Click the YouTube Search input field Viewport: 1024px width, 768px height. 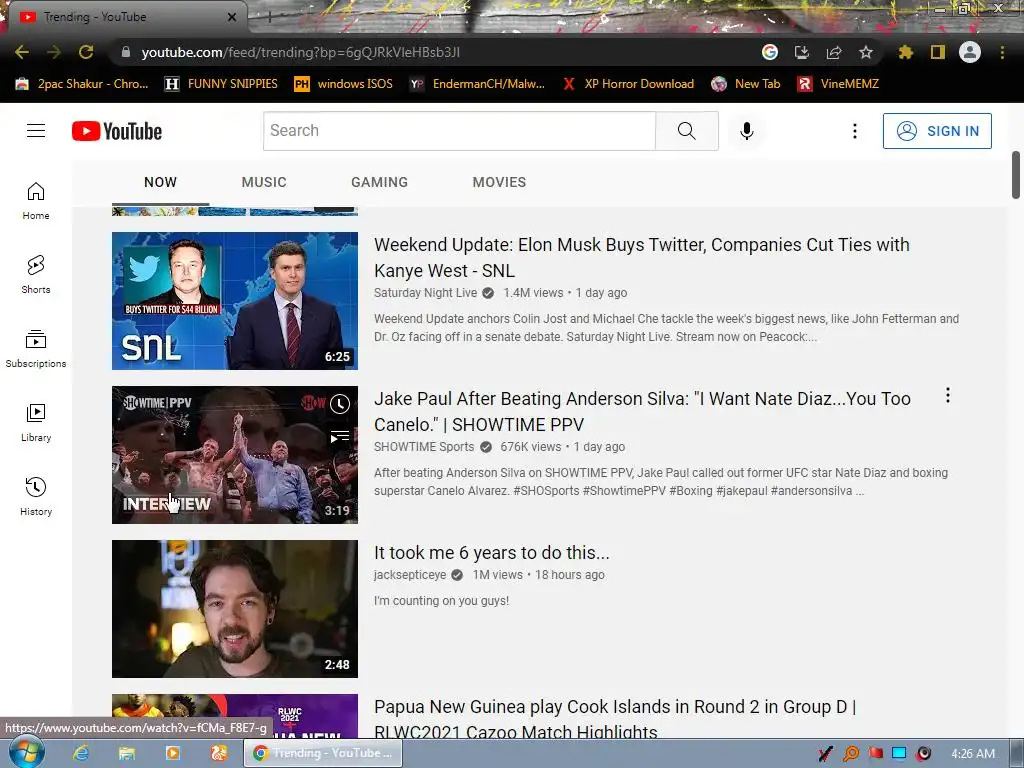point(459,131)
